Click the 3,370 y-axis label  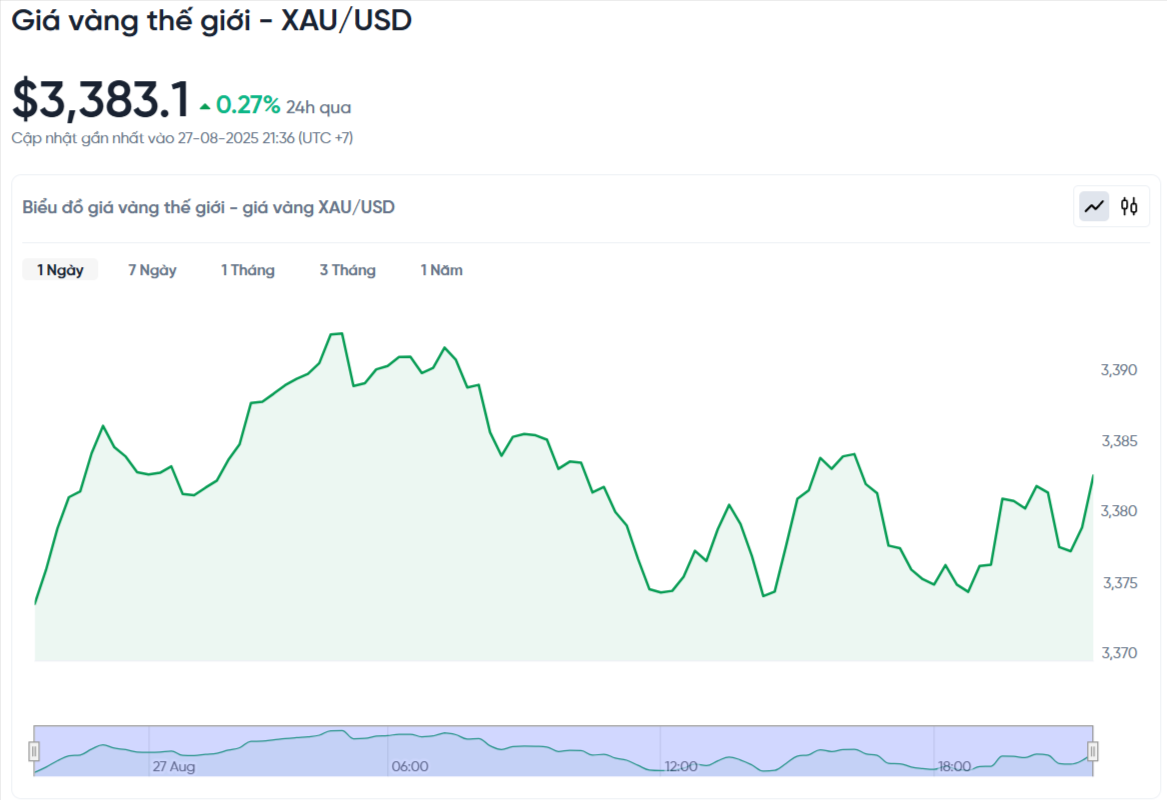click(1119, 653)
